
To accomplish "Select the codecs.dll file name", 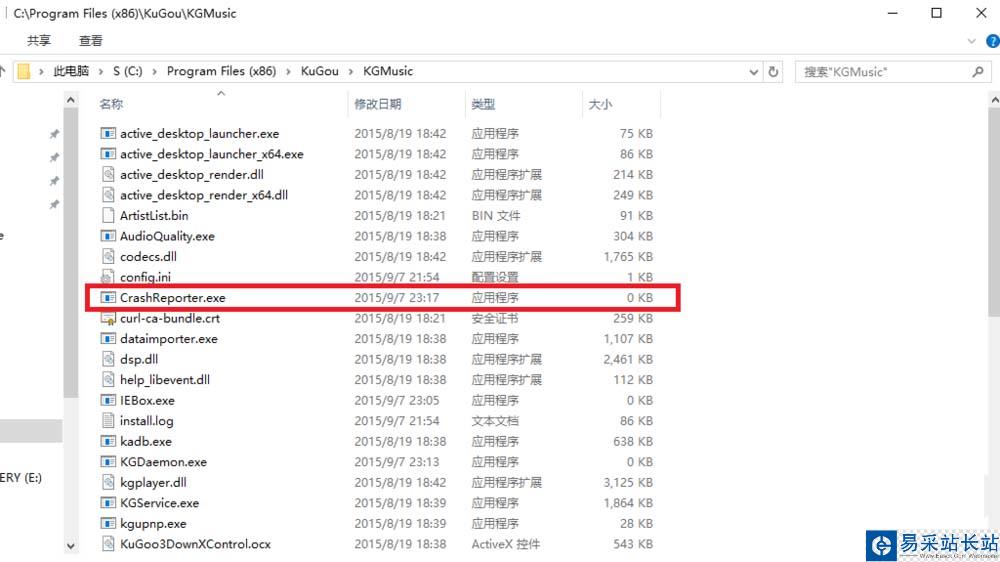I will click(x=149, y=256).
